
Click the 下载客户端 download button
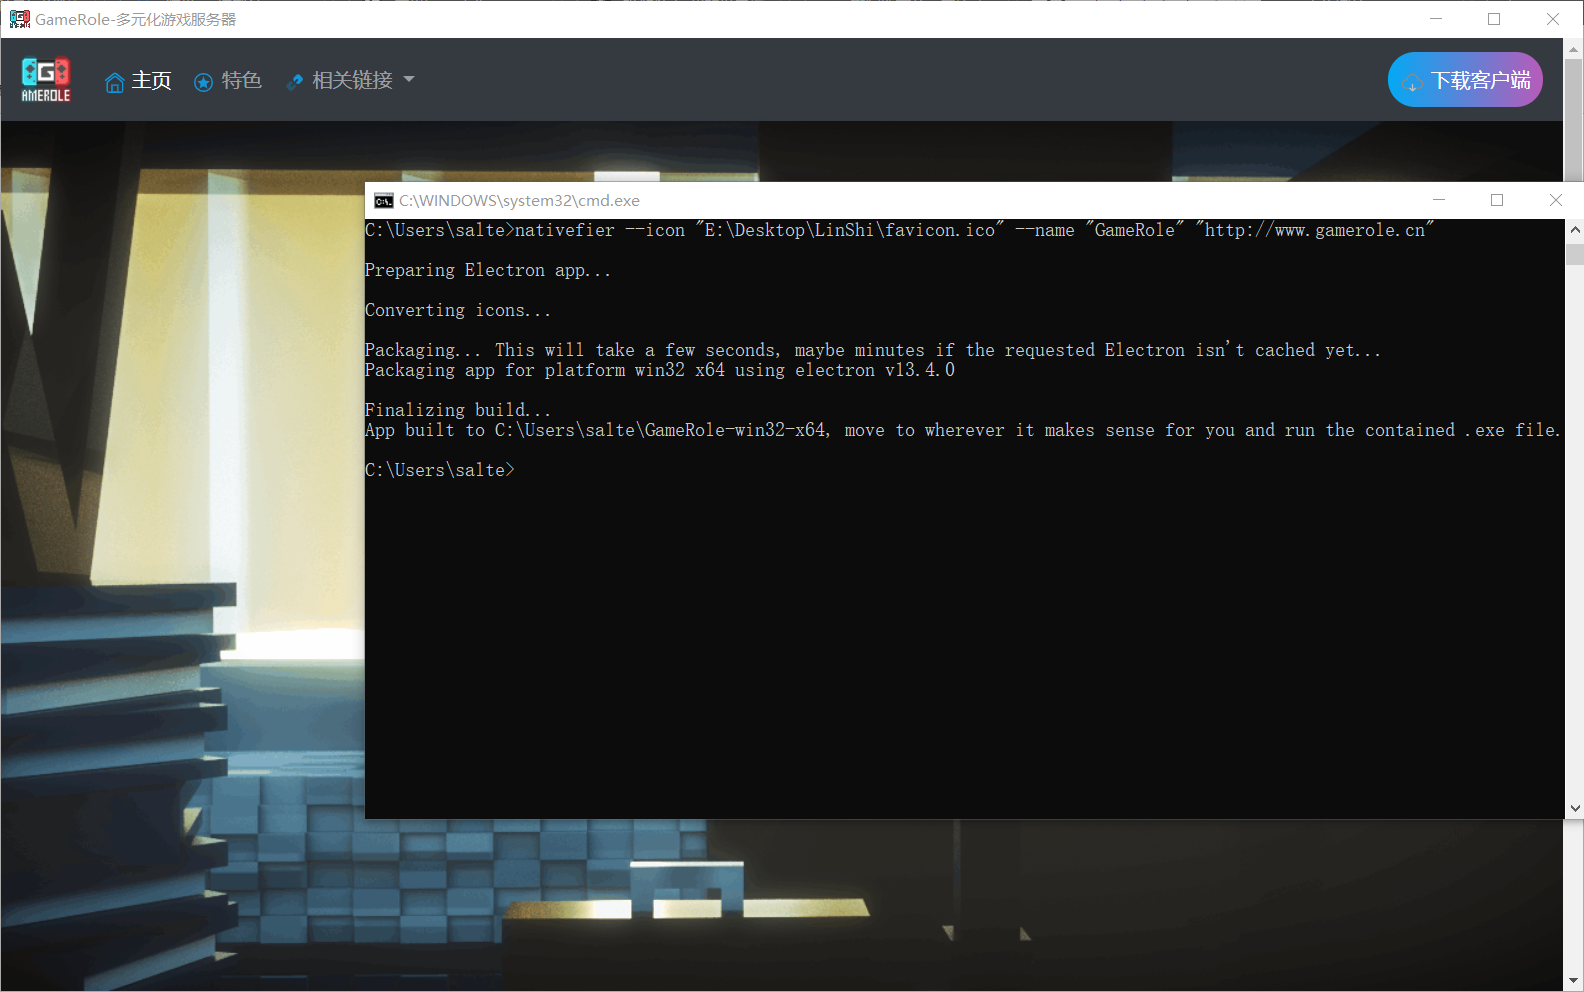[1465, 80]
